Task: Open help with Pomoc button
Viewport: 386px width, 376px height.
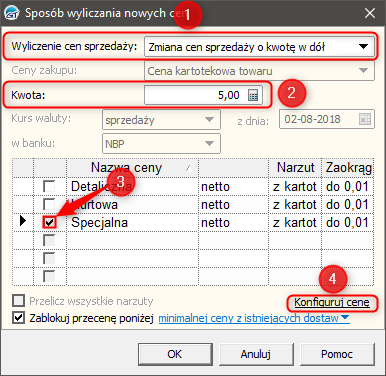Action: click(x=337, y=354)
